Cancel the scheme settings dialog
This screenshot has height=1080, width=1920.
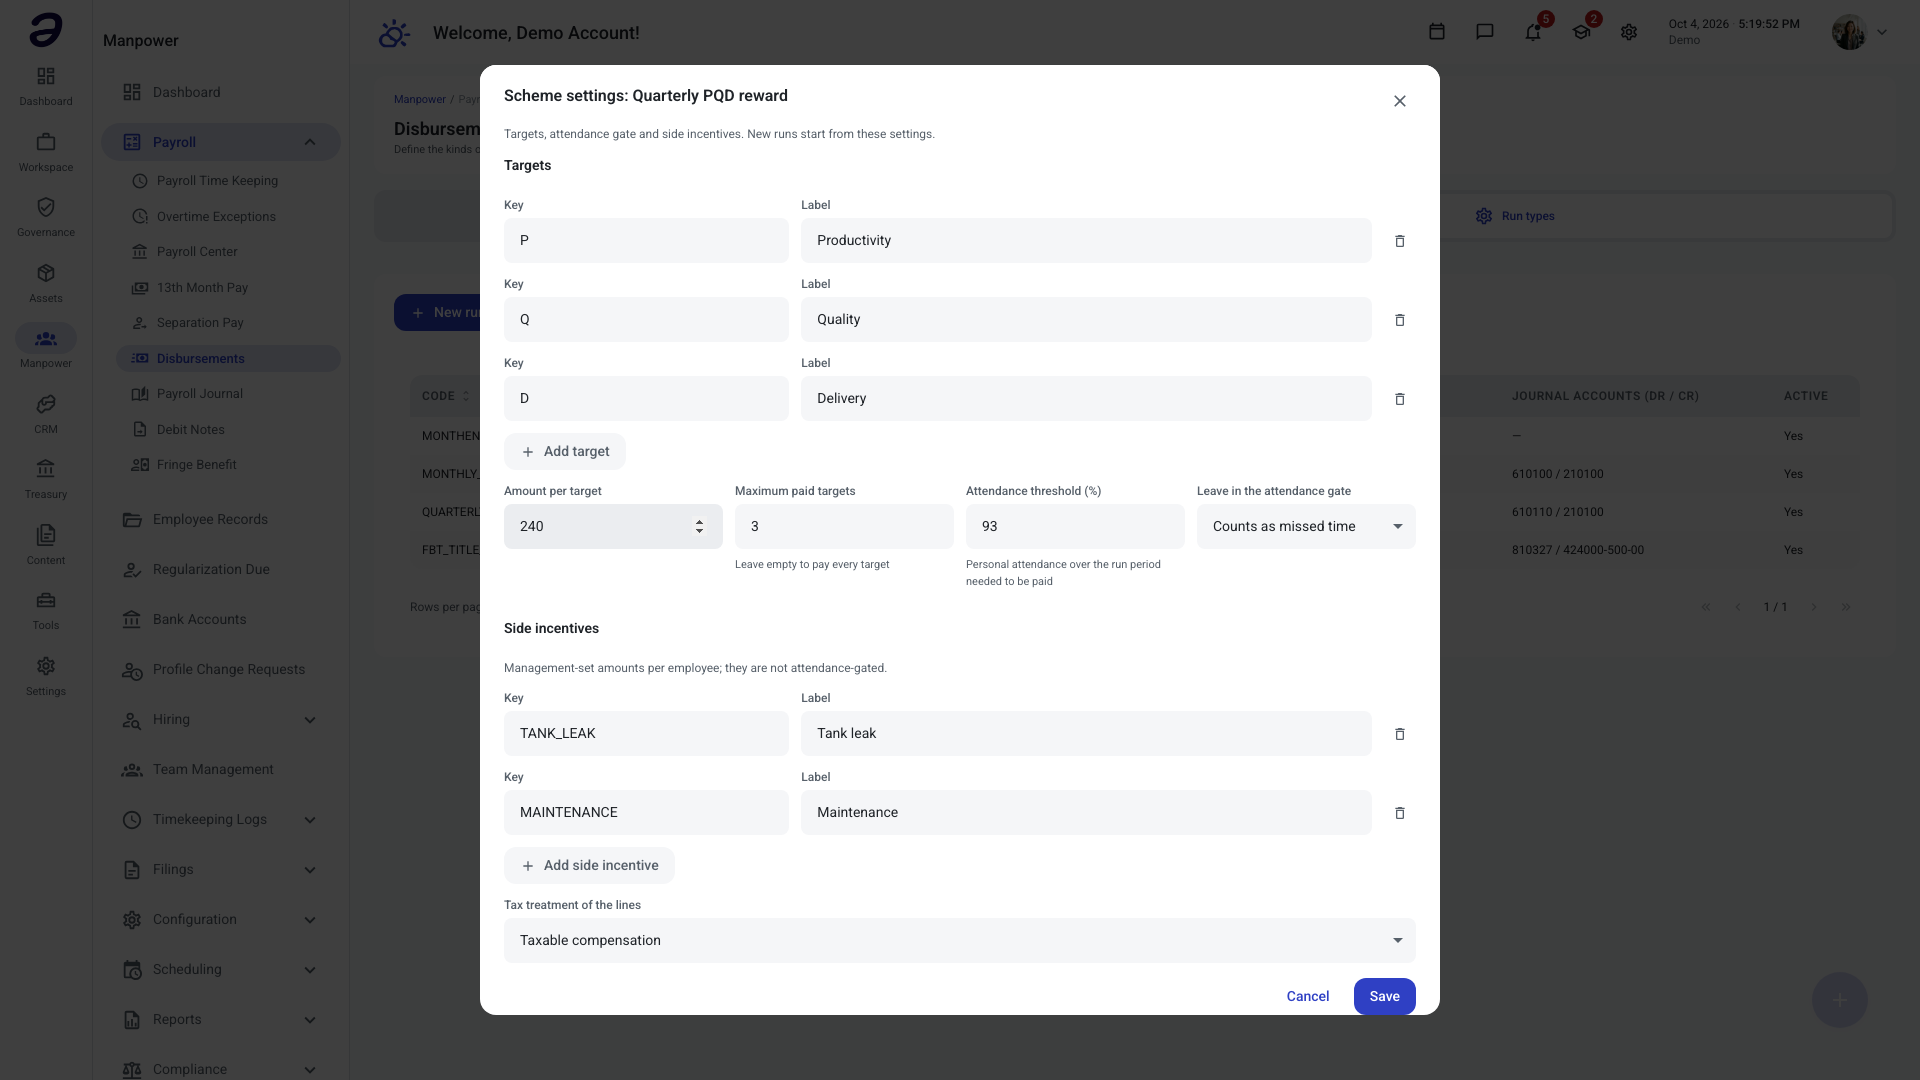pos(1307,996)
